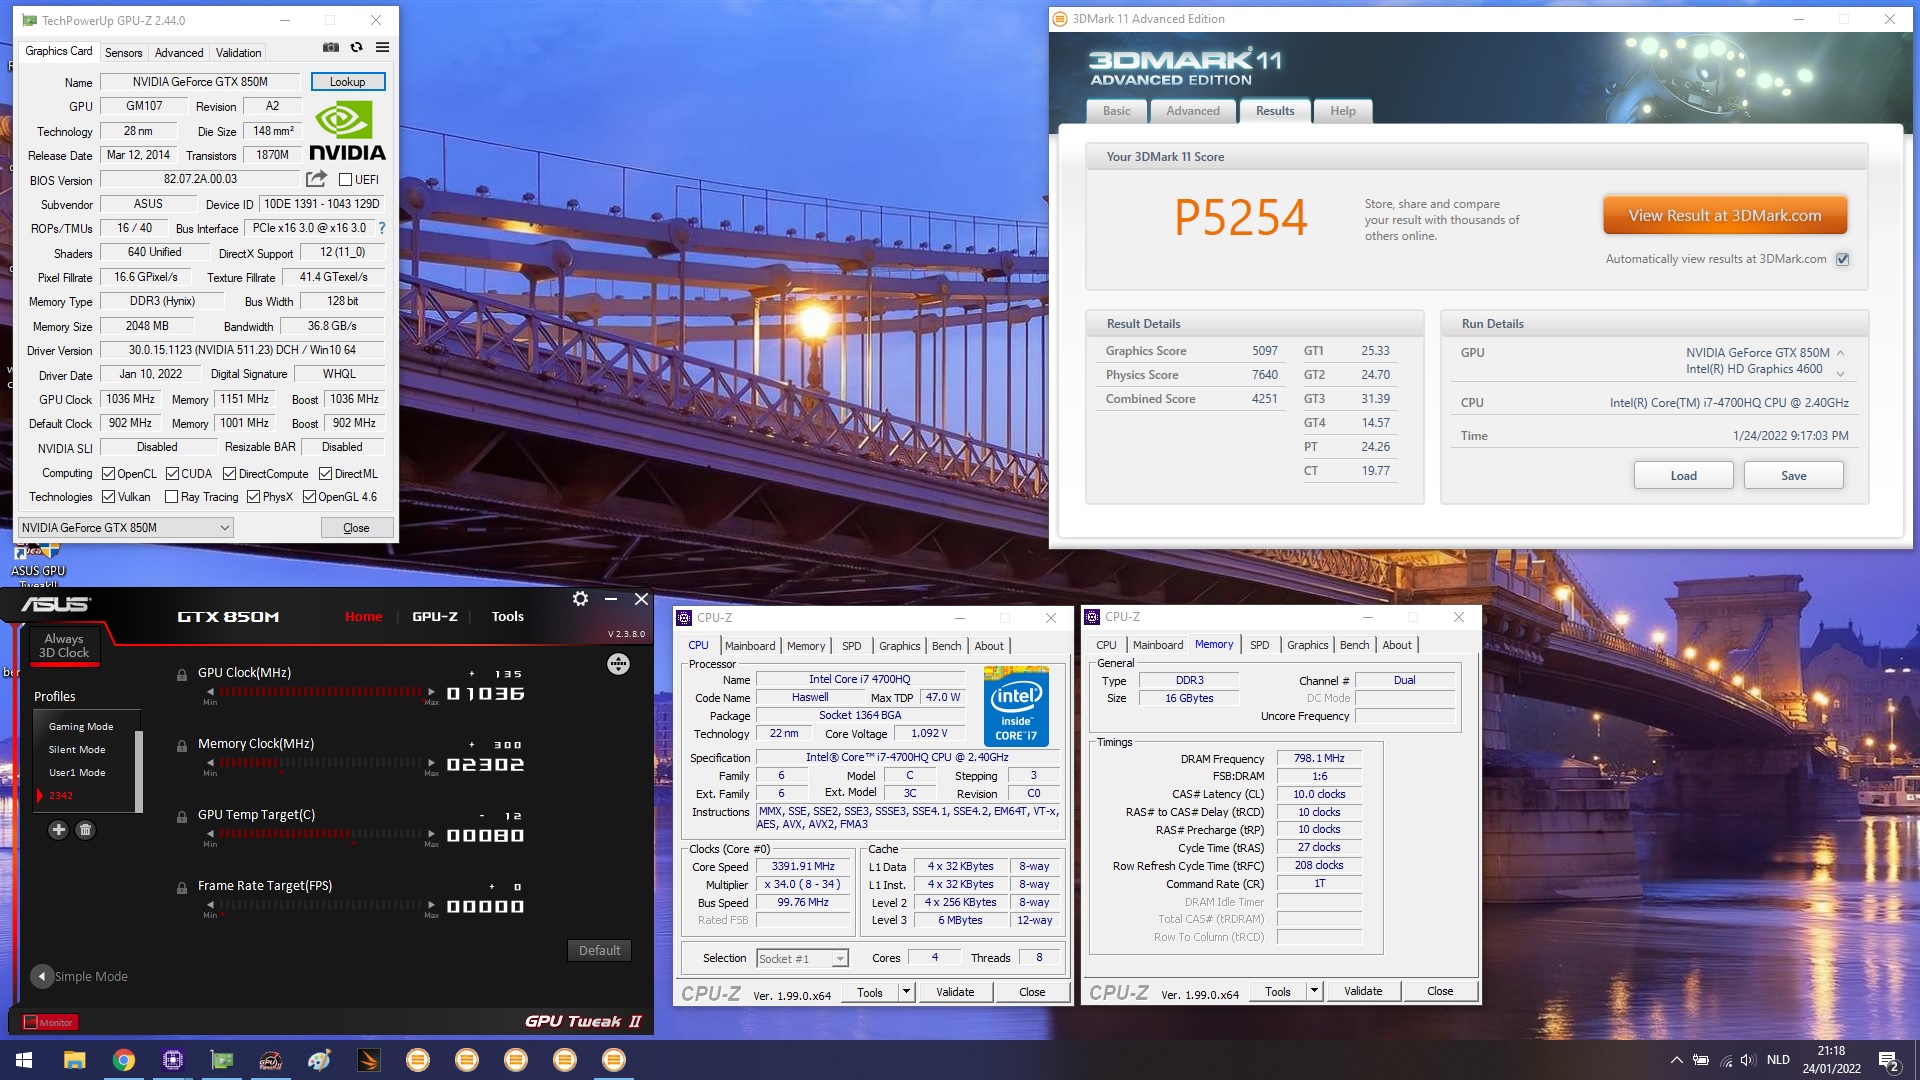Click the lock icon next to Memory Clock

point(182,745)
